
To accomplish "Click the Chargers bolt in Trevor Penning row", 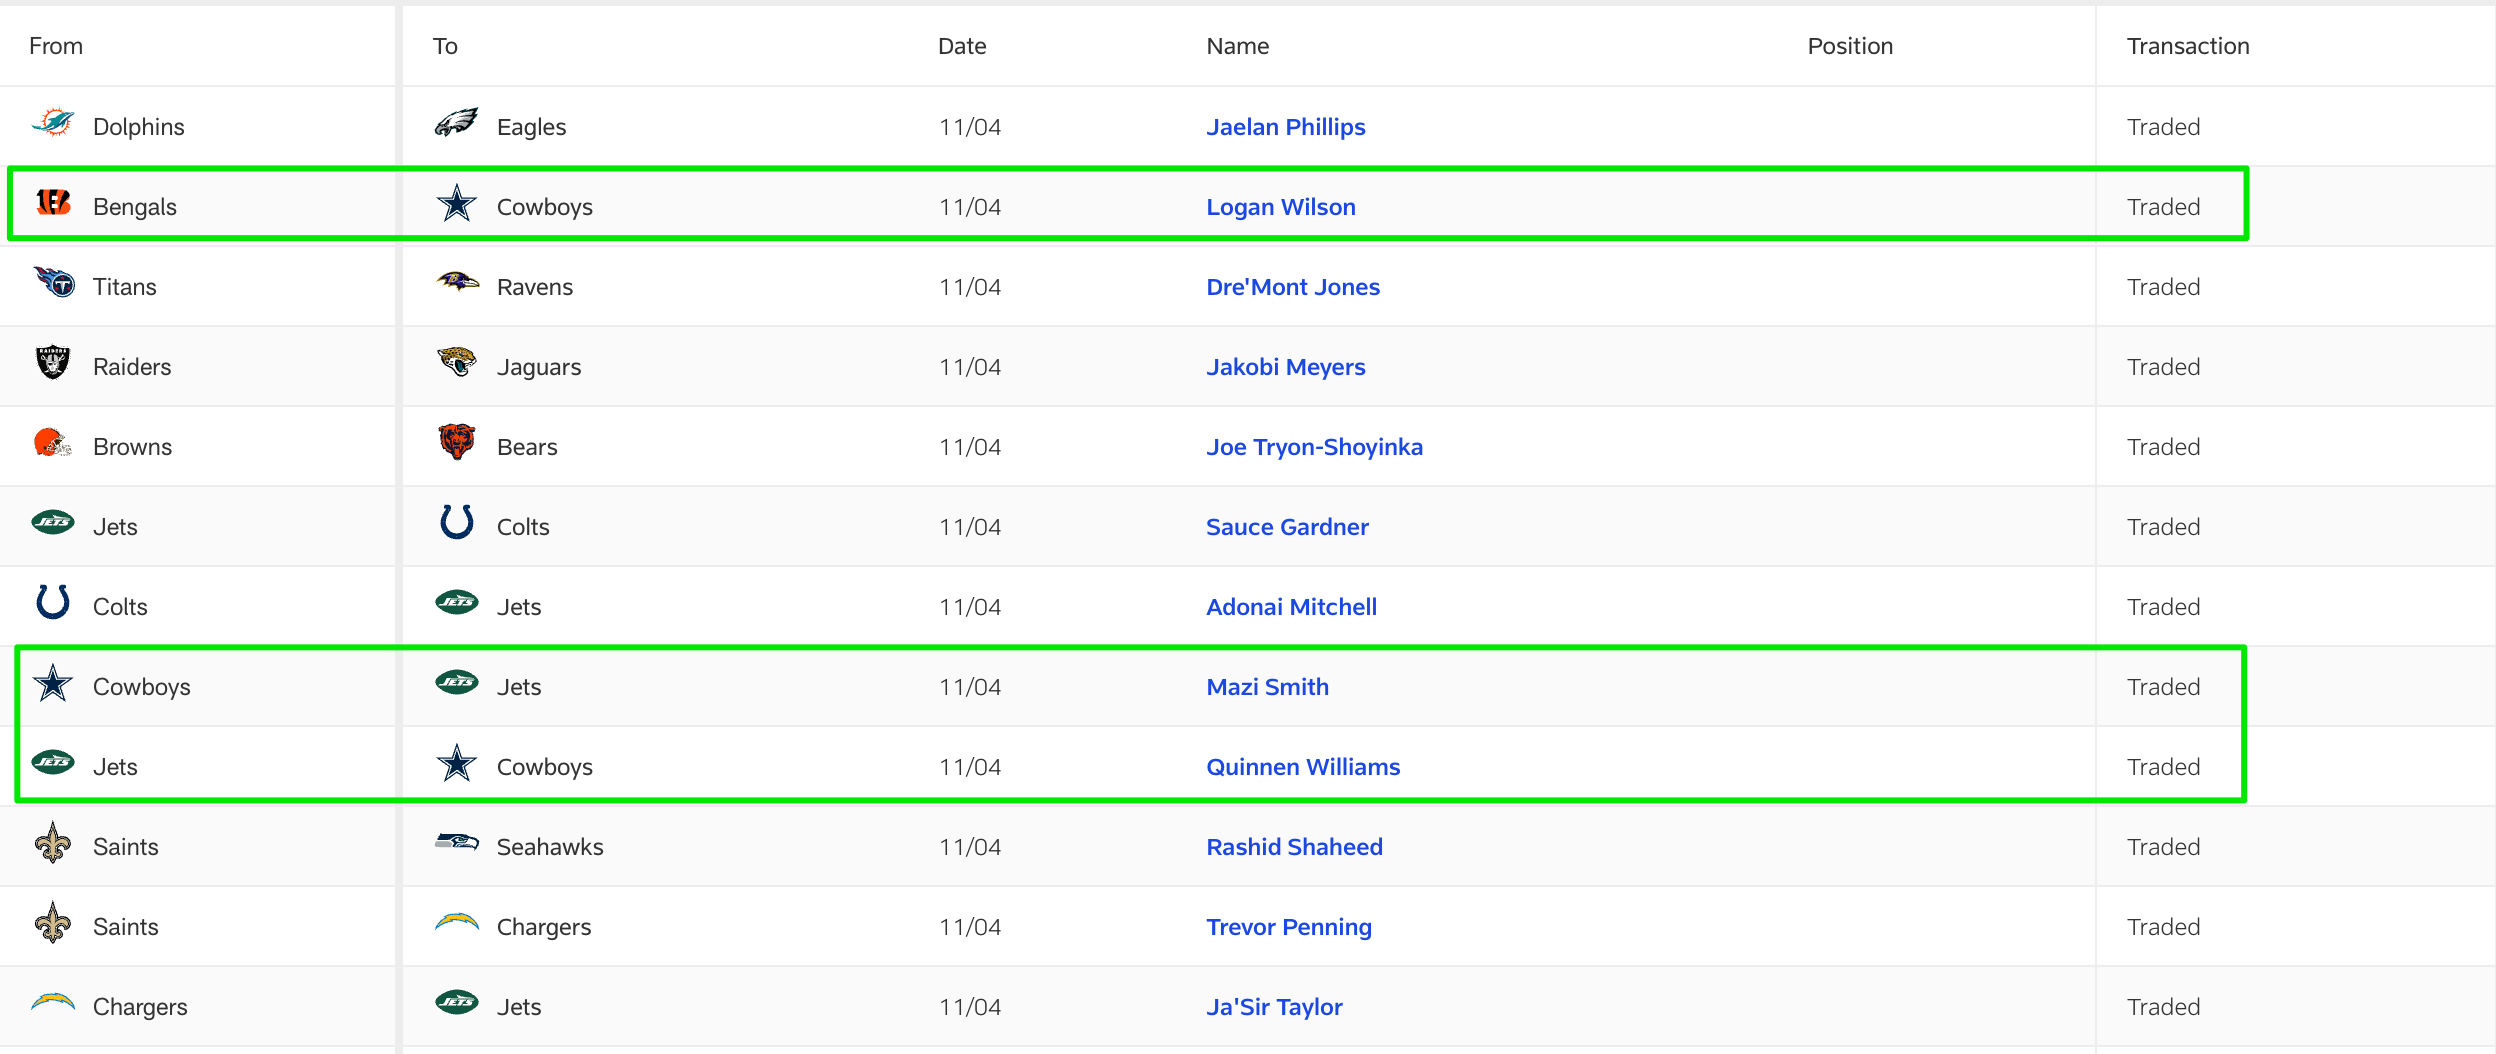I will 457,922.
